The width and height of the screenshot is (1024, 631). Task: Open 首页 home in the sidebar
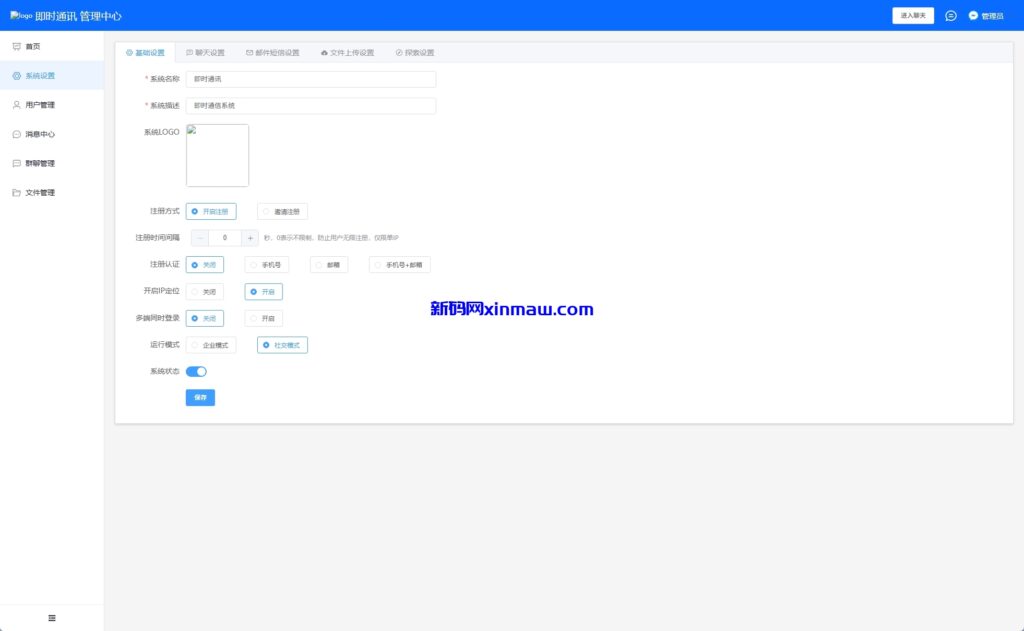coord(32,47)
